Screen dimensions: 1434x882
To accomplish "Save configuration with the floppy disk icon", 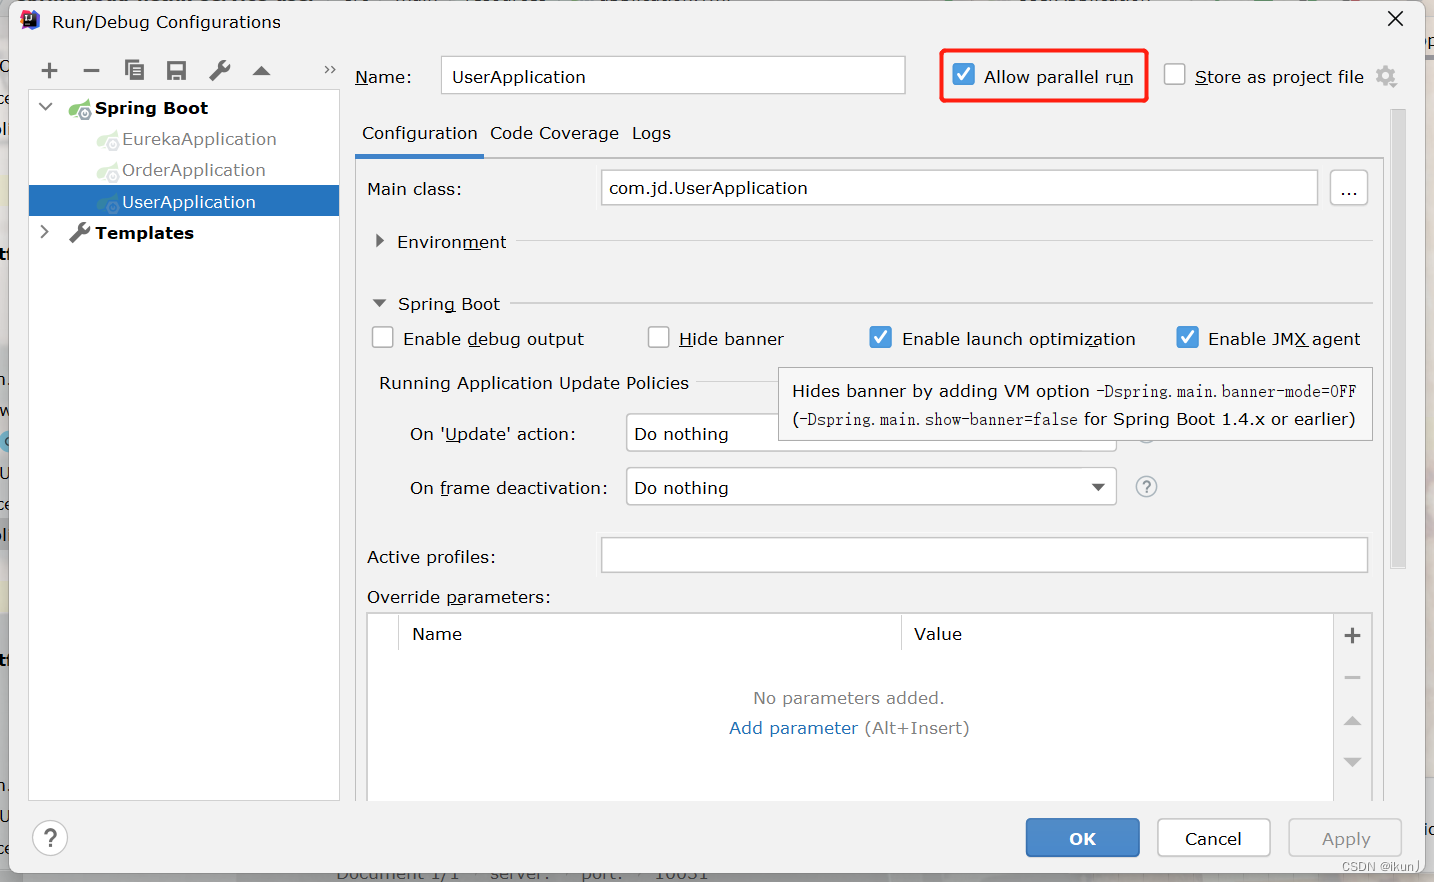I will (x=177, y=70).
